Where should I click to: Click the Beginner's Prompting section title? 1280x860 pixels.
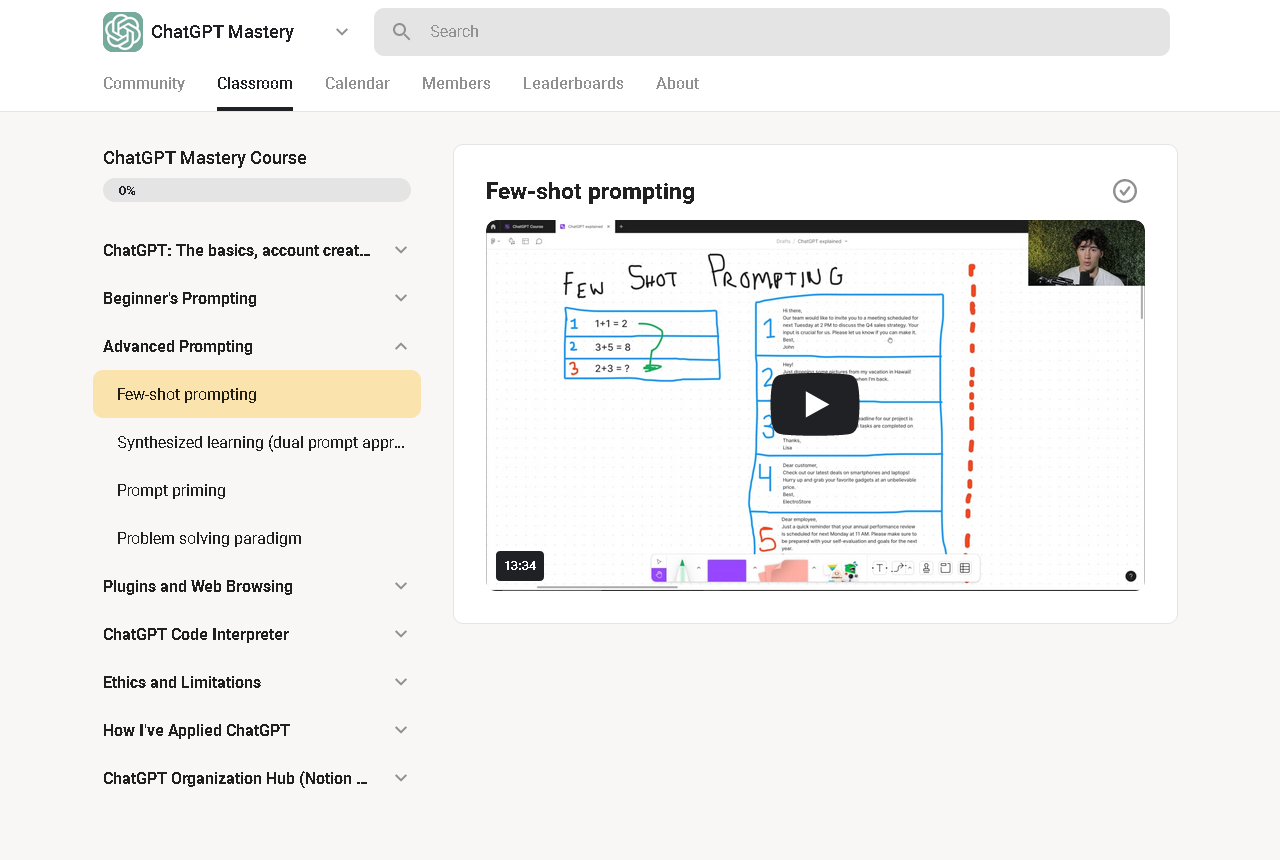point(180,298)
